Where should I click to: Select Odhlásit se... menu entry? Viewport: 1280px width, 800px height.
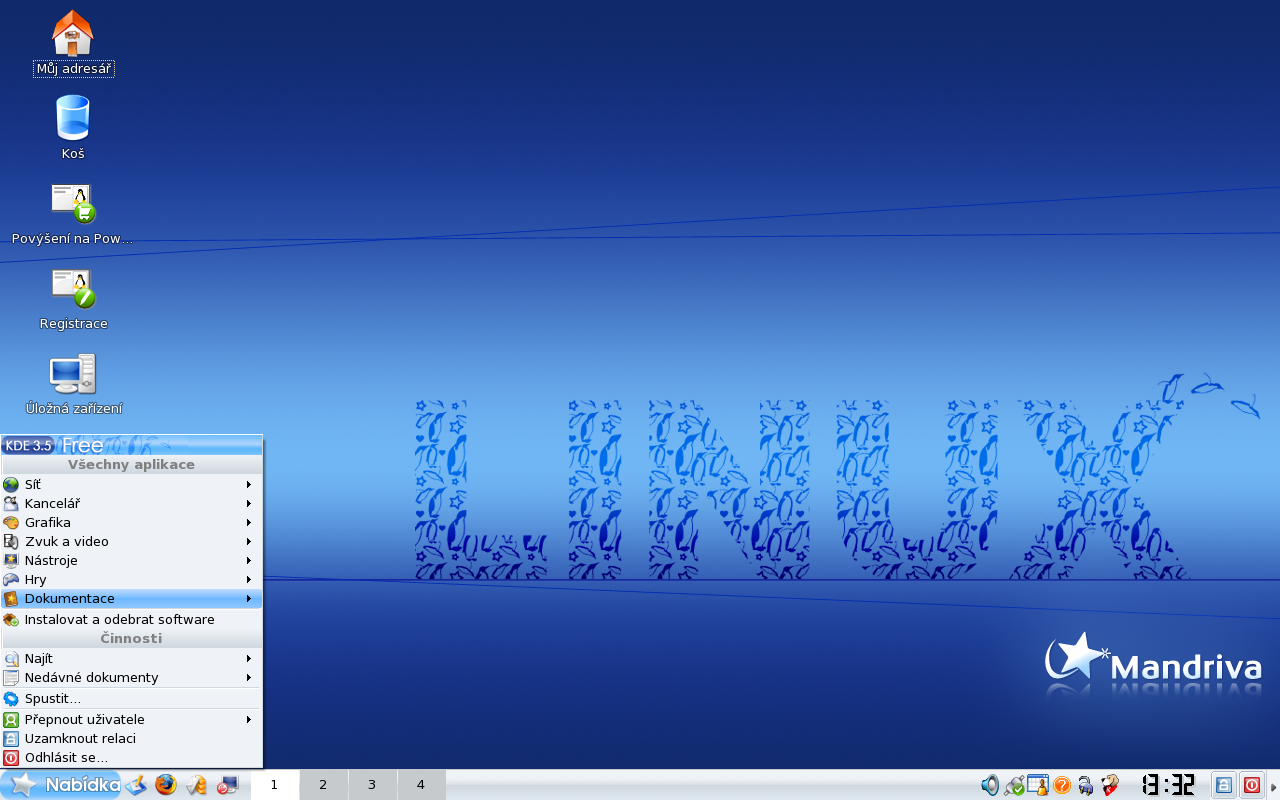click(x=131, y=757)
